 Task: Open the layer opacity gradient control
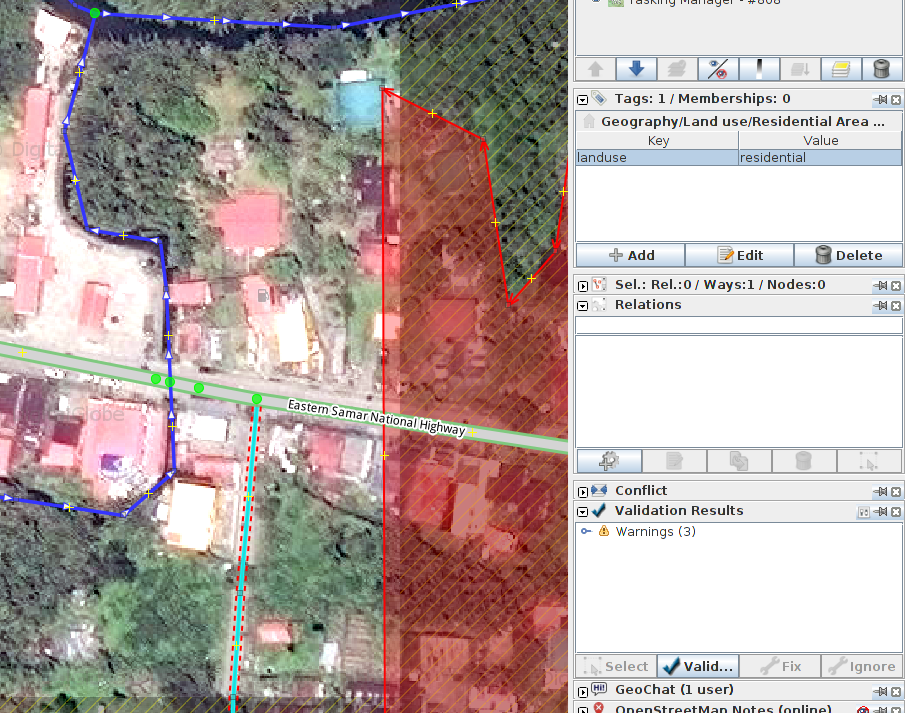759,69
